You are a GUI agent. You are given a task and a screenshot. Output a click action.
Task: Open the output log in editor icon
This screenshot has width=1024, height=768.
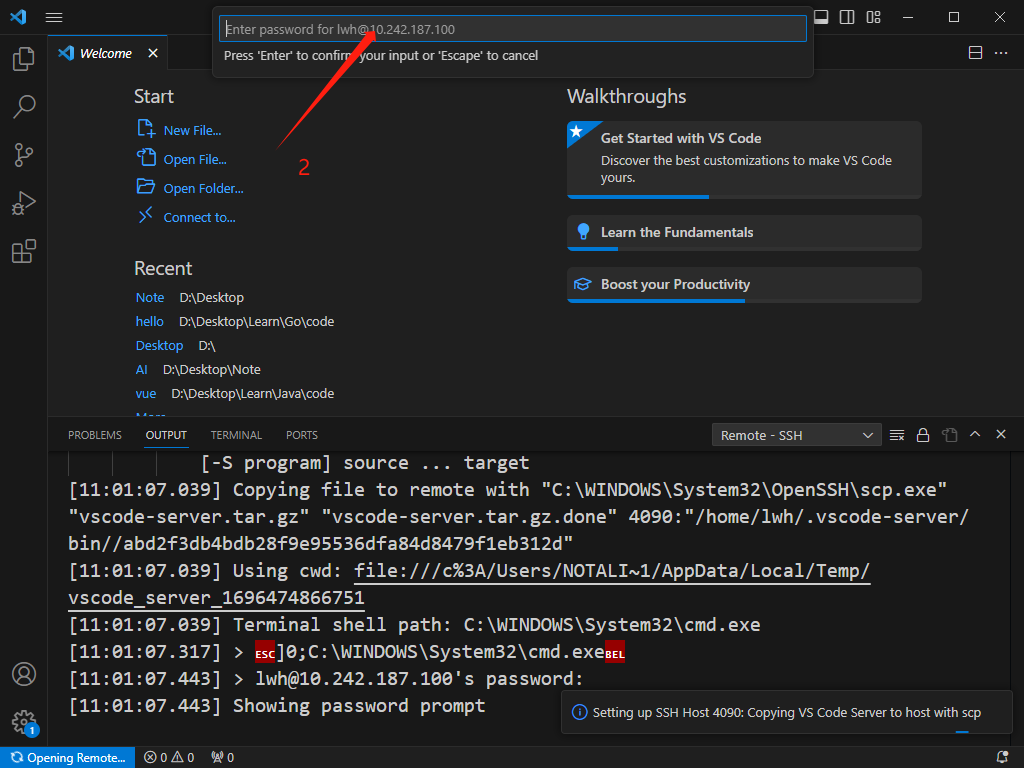(949, 435)
